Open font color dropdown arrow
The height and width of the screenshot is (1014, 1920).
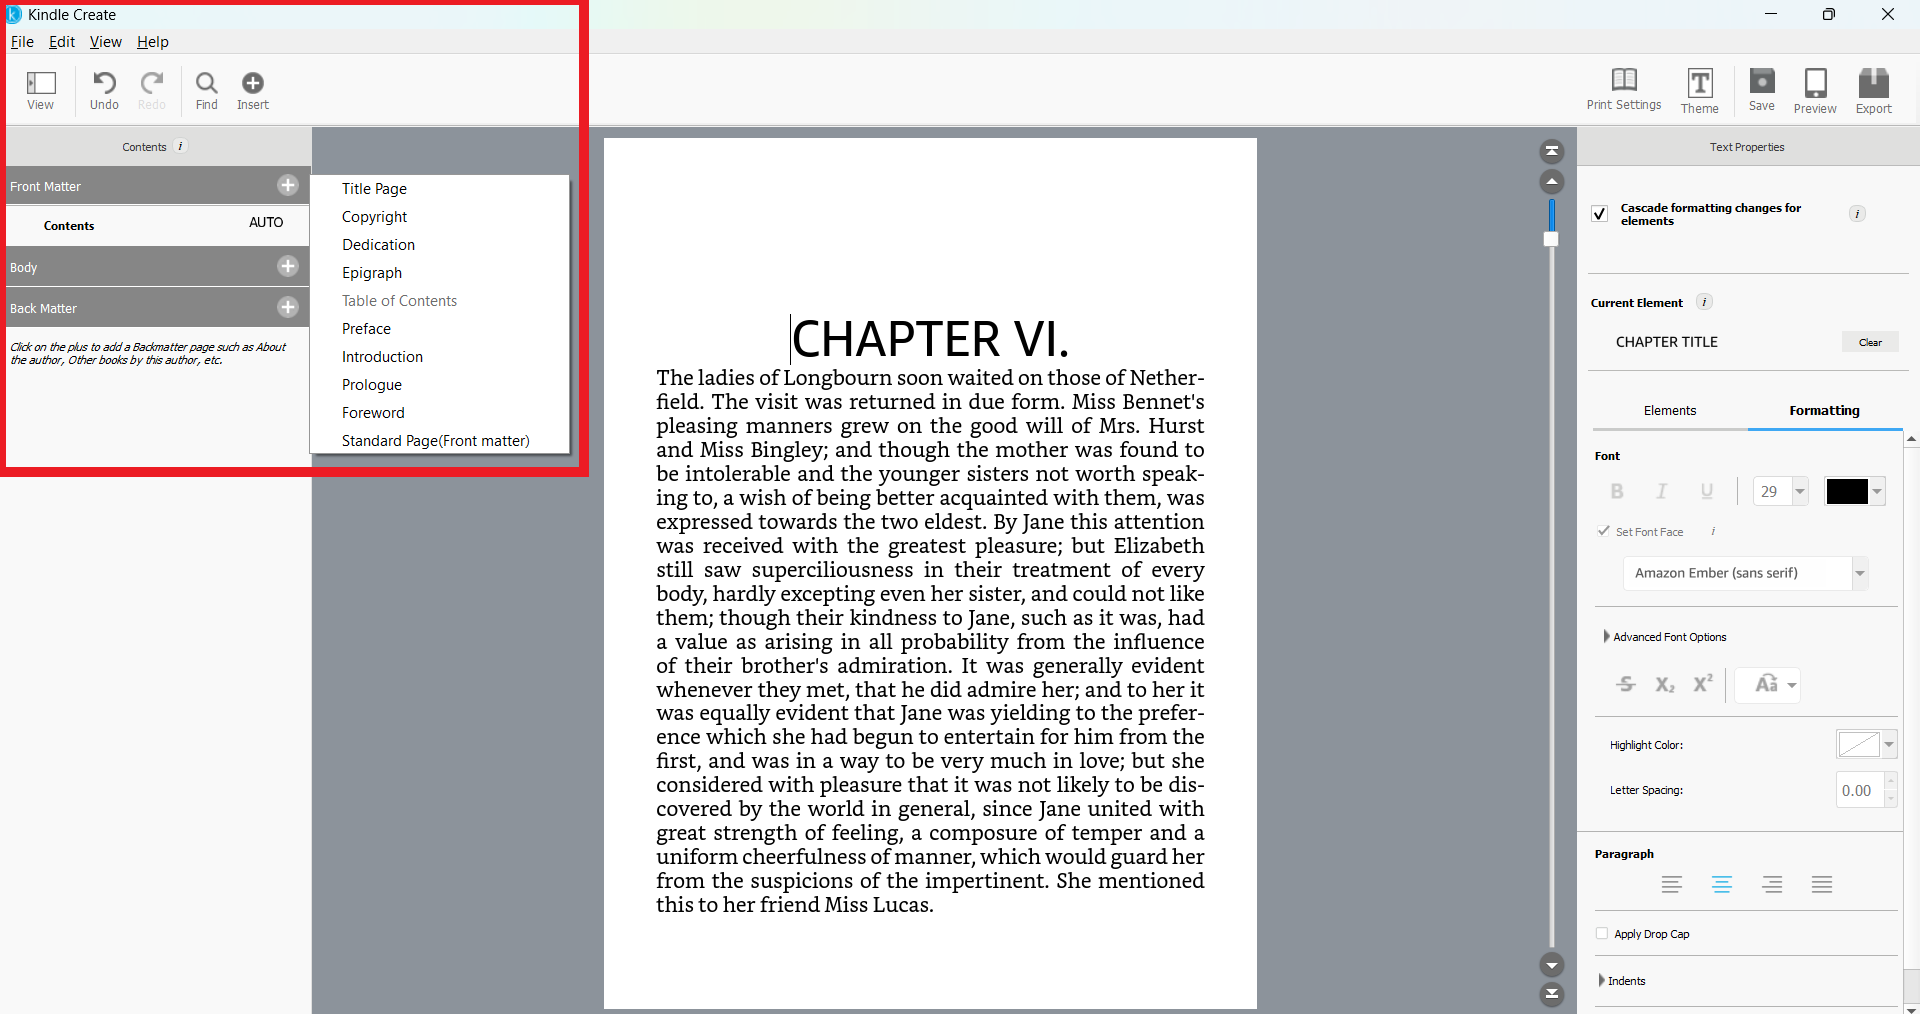point(1877,491)
